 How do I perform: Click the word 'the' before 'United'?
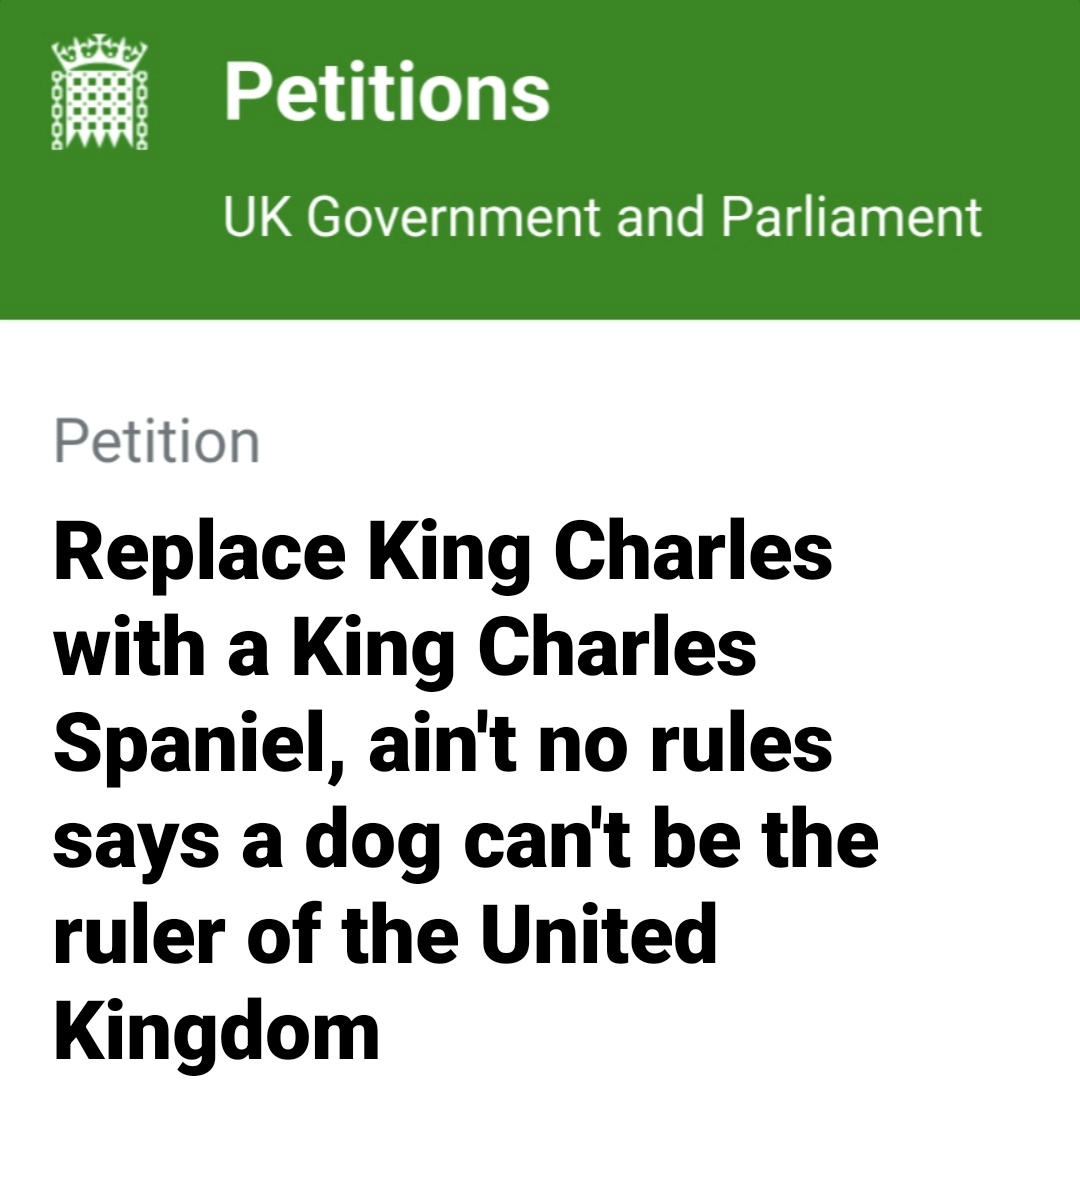pos(400,933)
